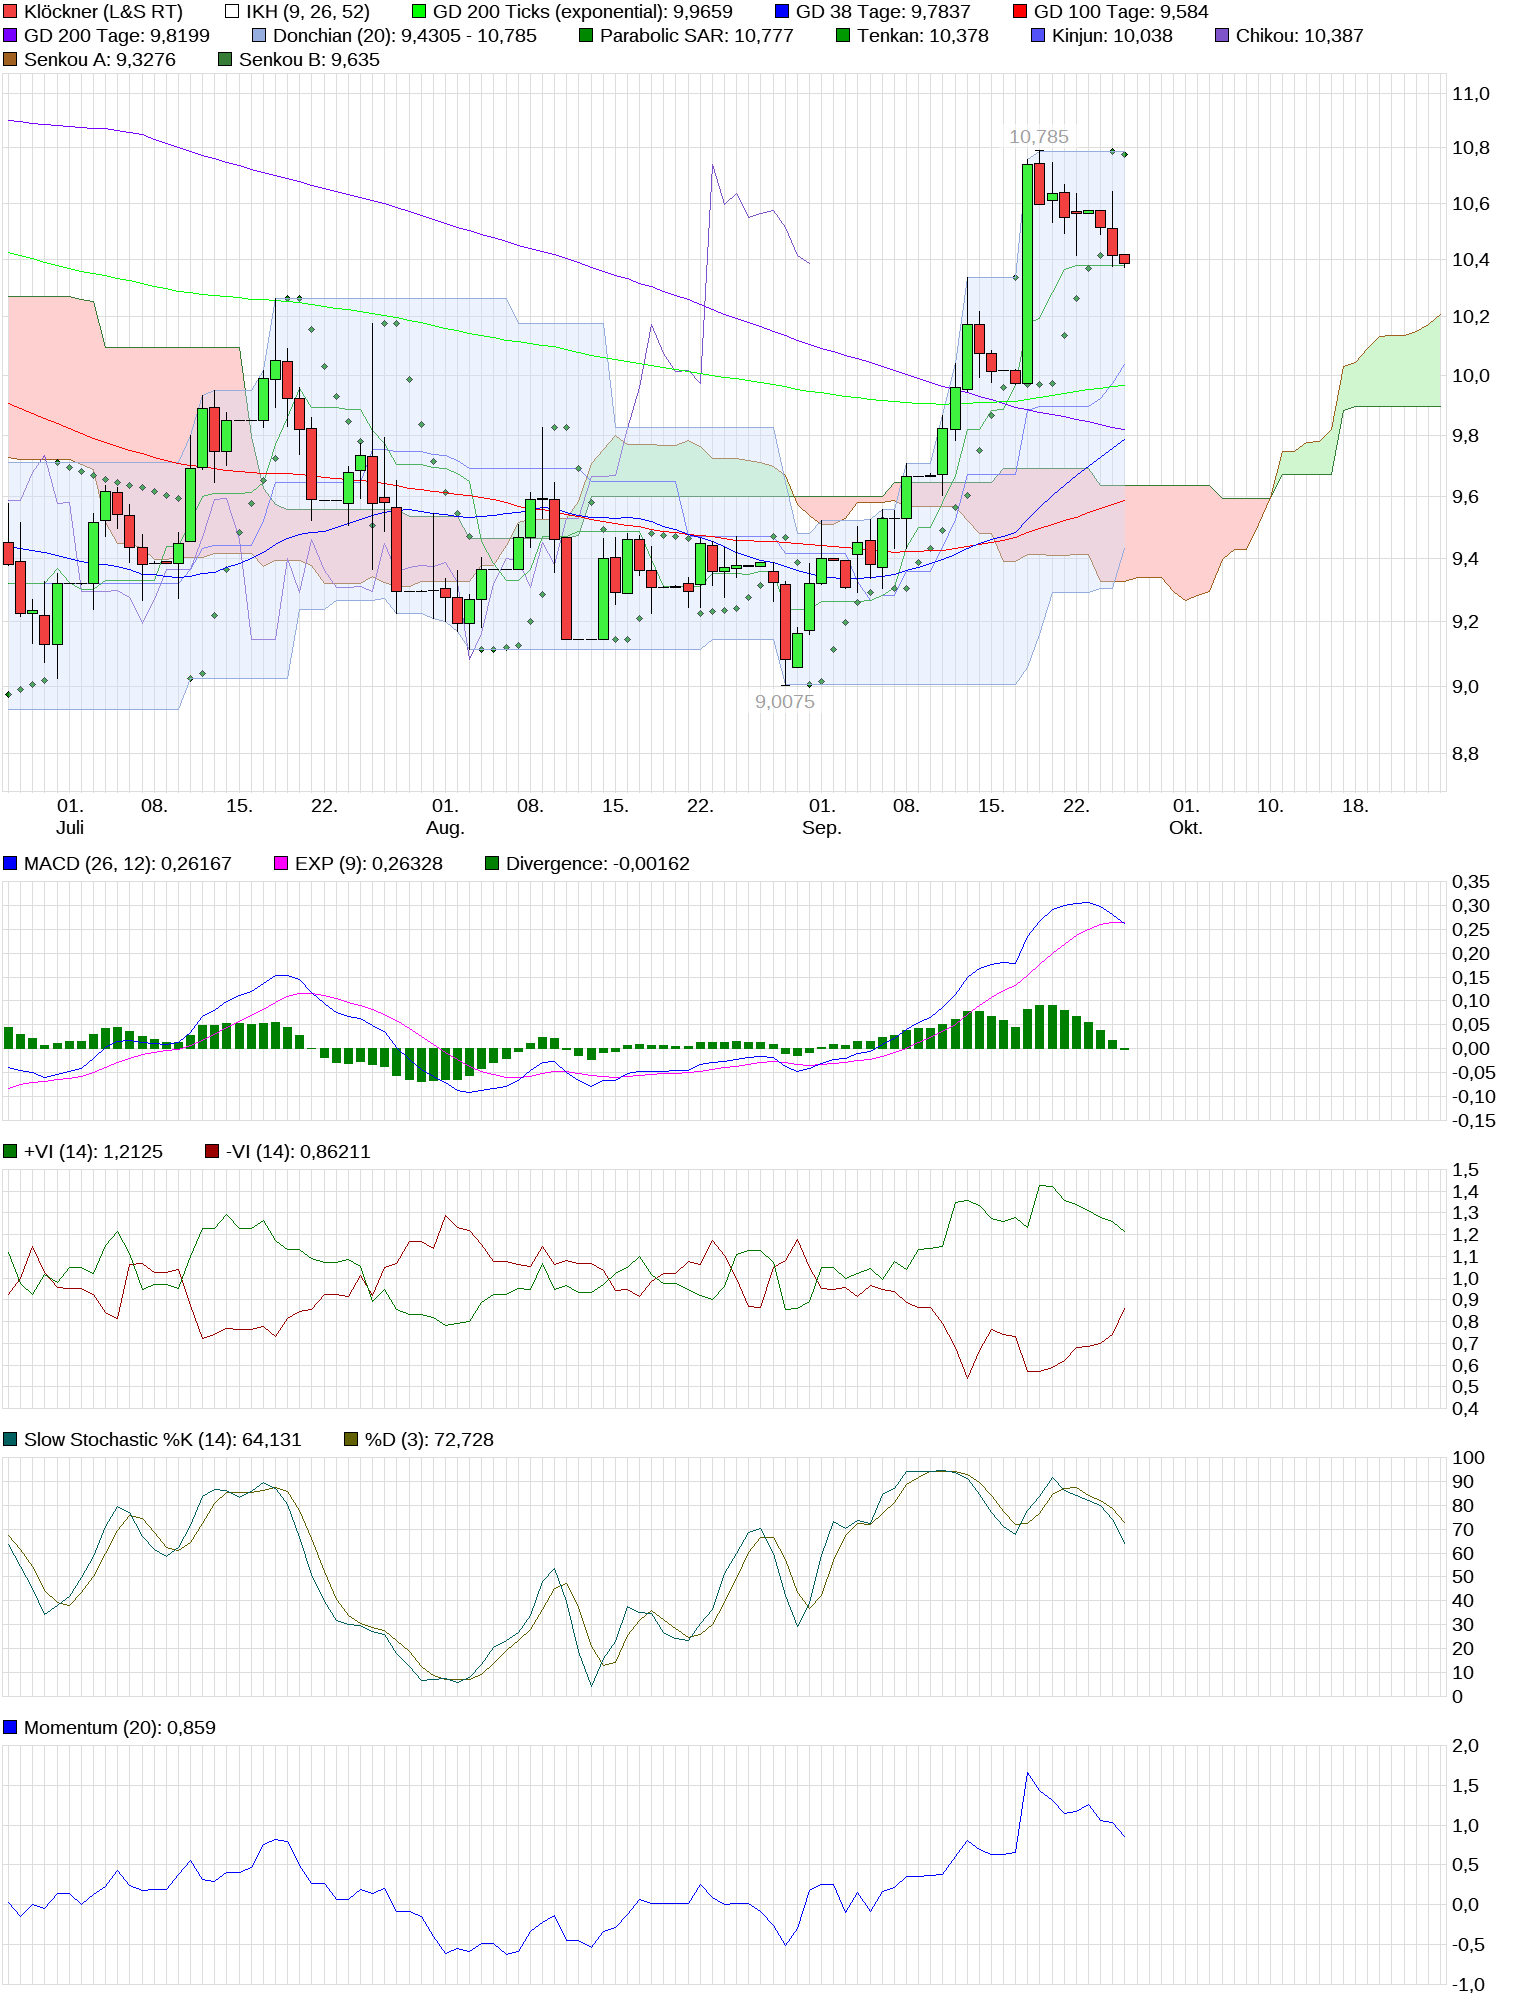1520x2005 pixels.
Task: Click the white IKH (9, 26, 52) legend swatch
Action: [232, 12]
